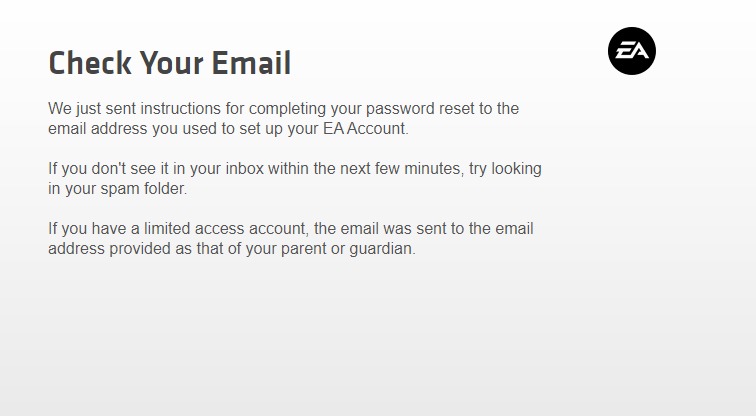
Task: Click the round black EA logo
Action: coord(632,51)
